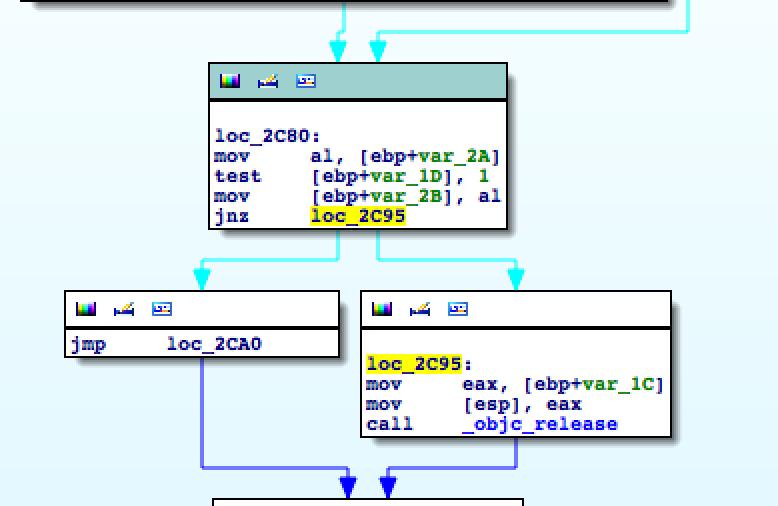Click third title icon on jmp loc_2CA0 node
This screenshot has height=506, width=778.
162,309
